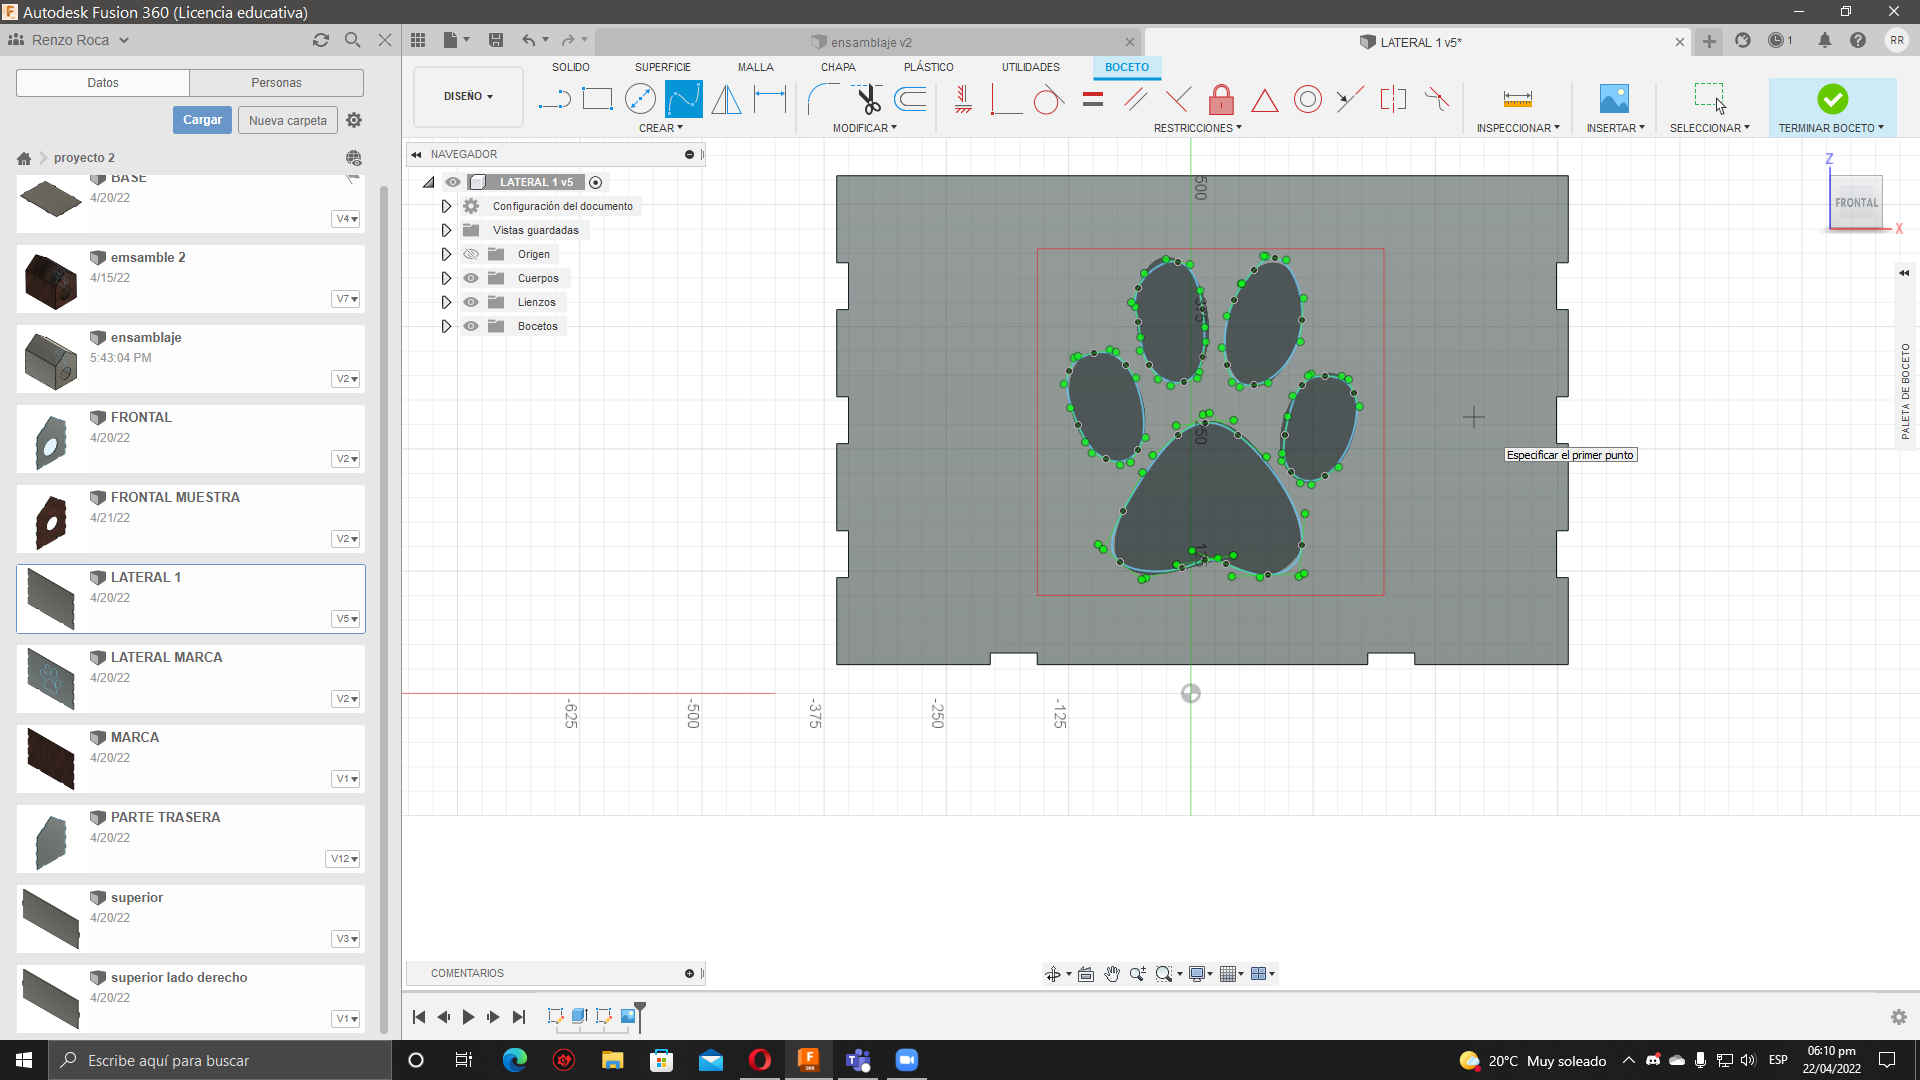Select the Rectangle sketch tool

[597, 99]
